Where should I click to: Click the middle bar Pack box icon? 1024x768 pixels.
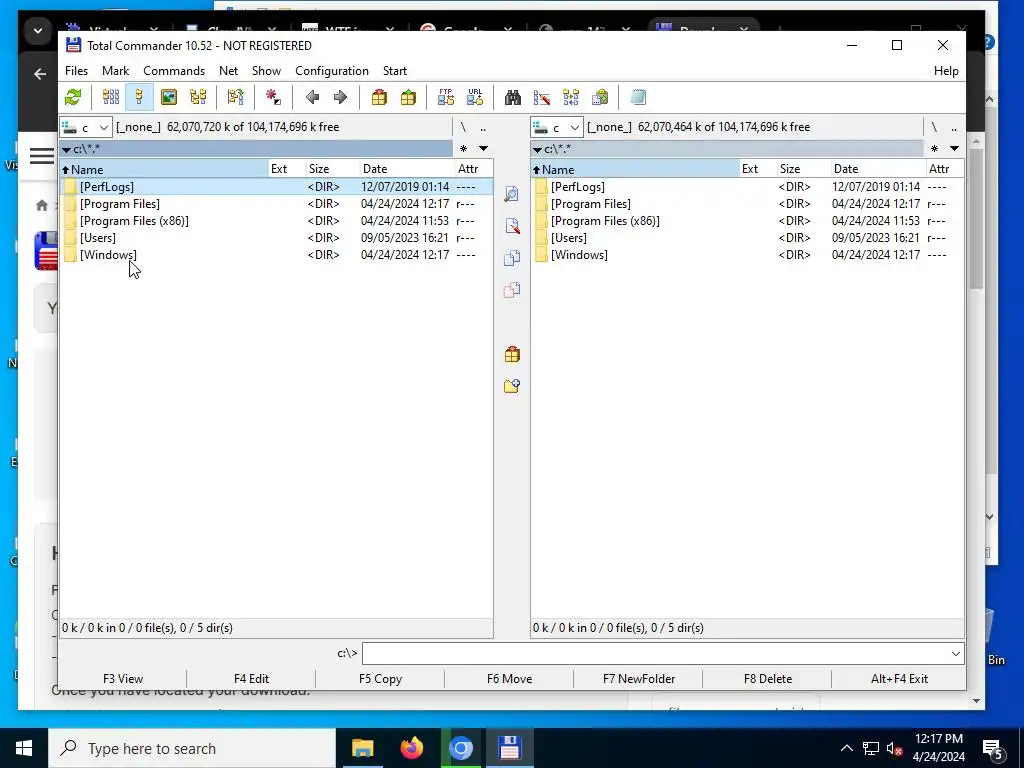[x=512, y=355]
